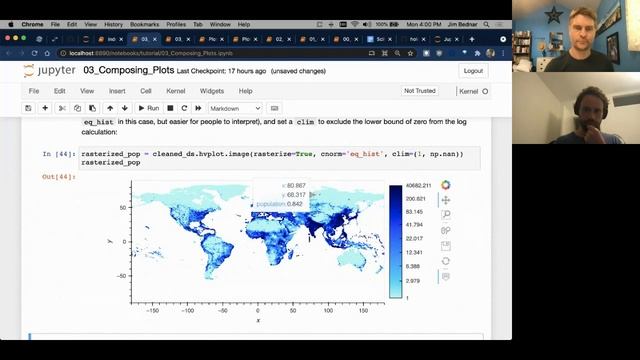Restart the kernel icon
The image size is (640, 360).
pyautogui.click(x=184, y=108)
